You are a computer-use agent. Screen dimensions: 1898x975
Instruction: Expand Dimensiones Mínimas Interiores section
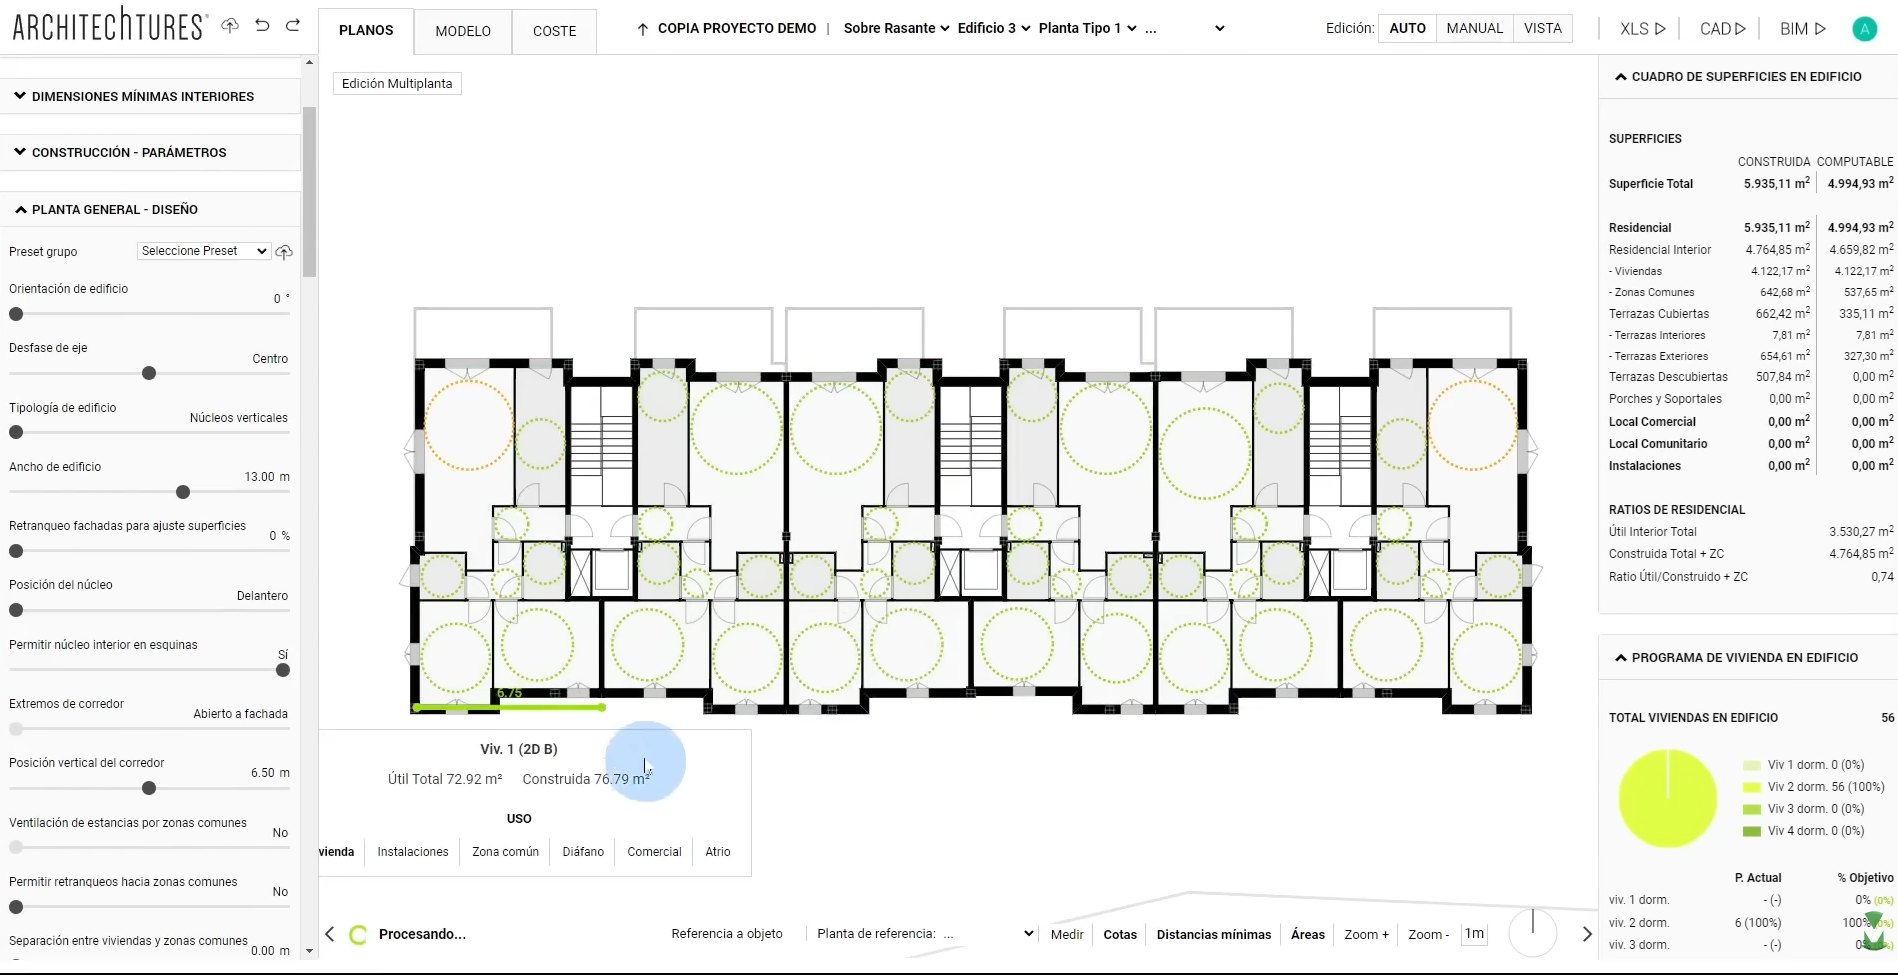pyautogui.click(x=150, y=97)
